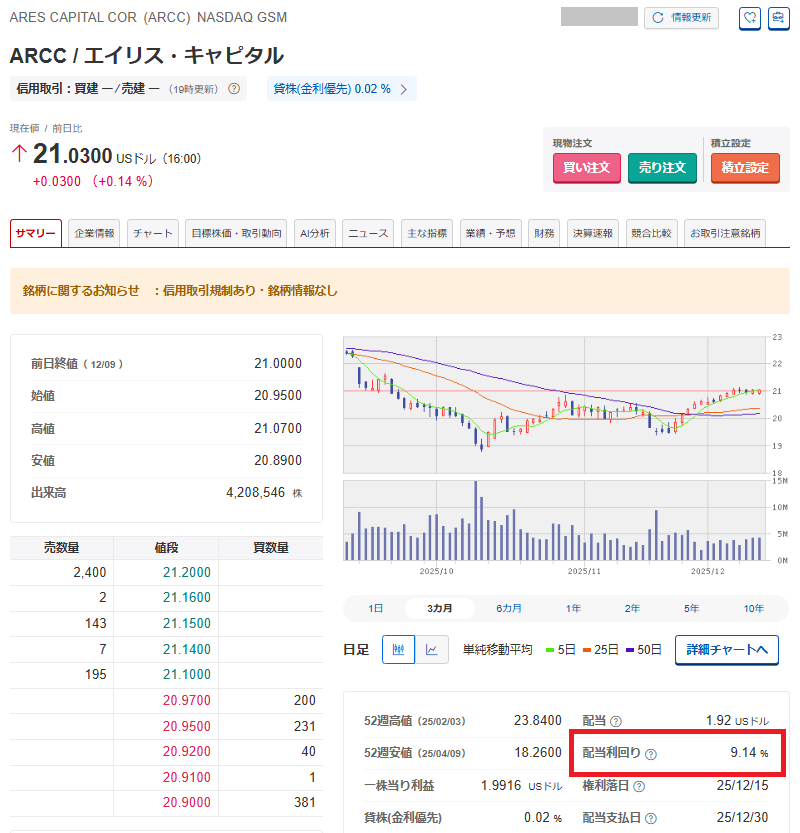Open the チャート tab
This screenshot has width=800, height=833.
(x=153, y=233)
